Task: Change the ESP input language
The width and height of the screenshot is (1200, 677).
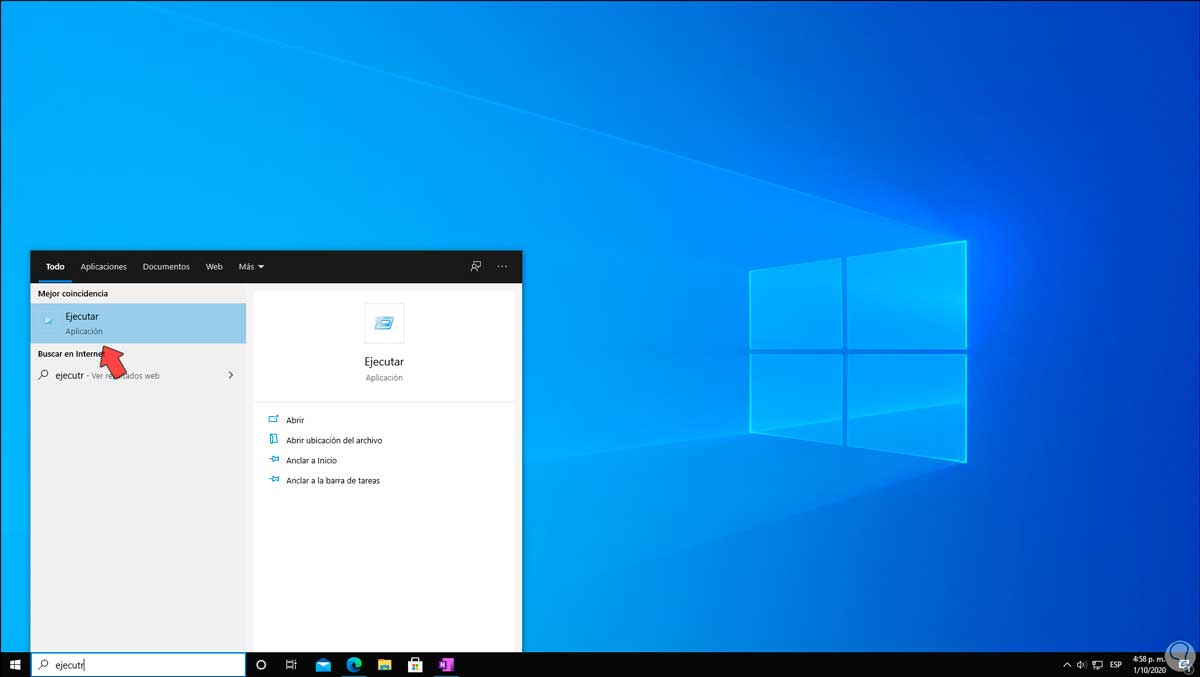Action: (1116, 664)
